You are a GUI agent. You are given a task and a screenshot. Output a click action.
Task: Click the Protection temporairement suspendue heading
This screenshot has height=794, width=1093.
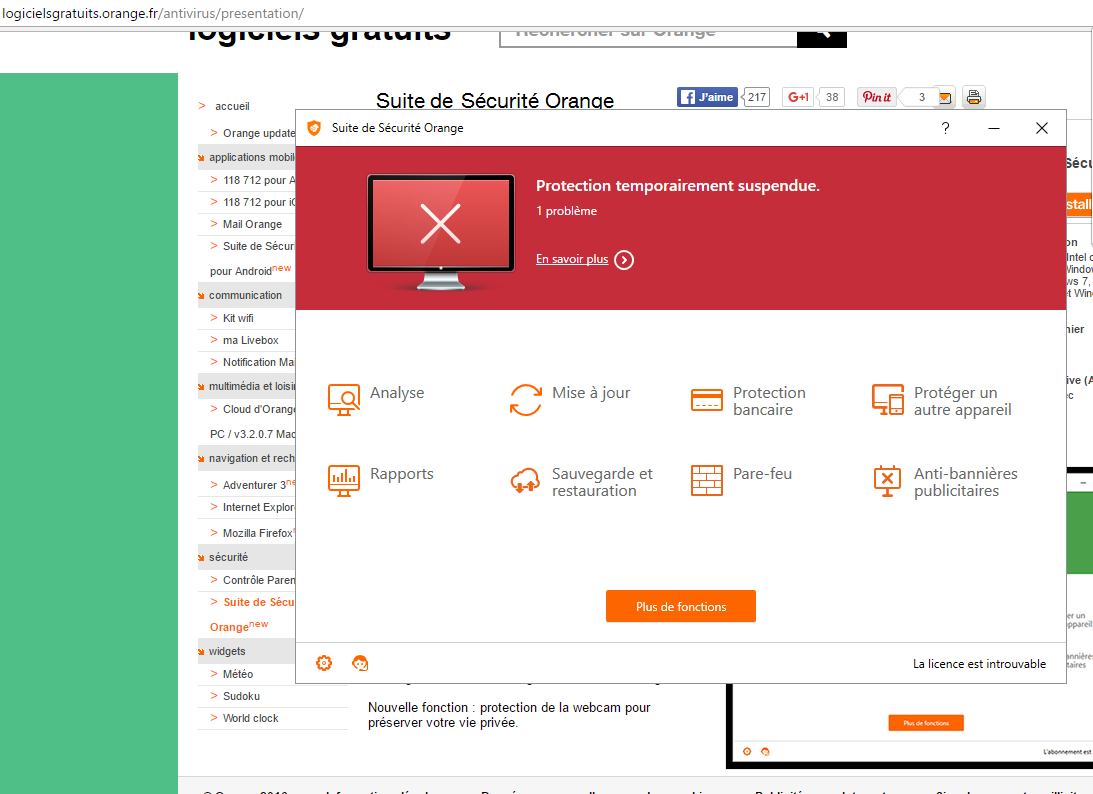pos(678,186)
